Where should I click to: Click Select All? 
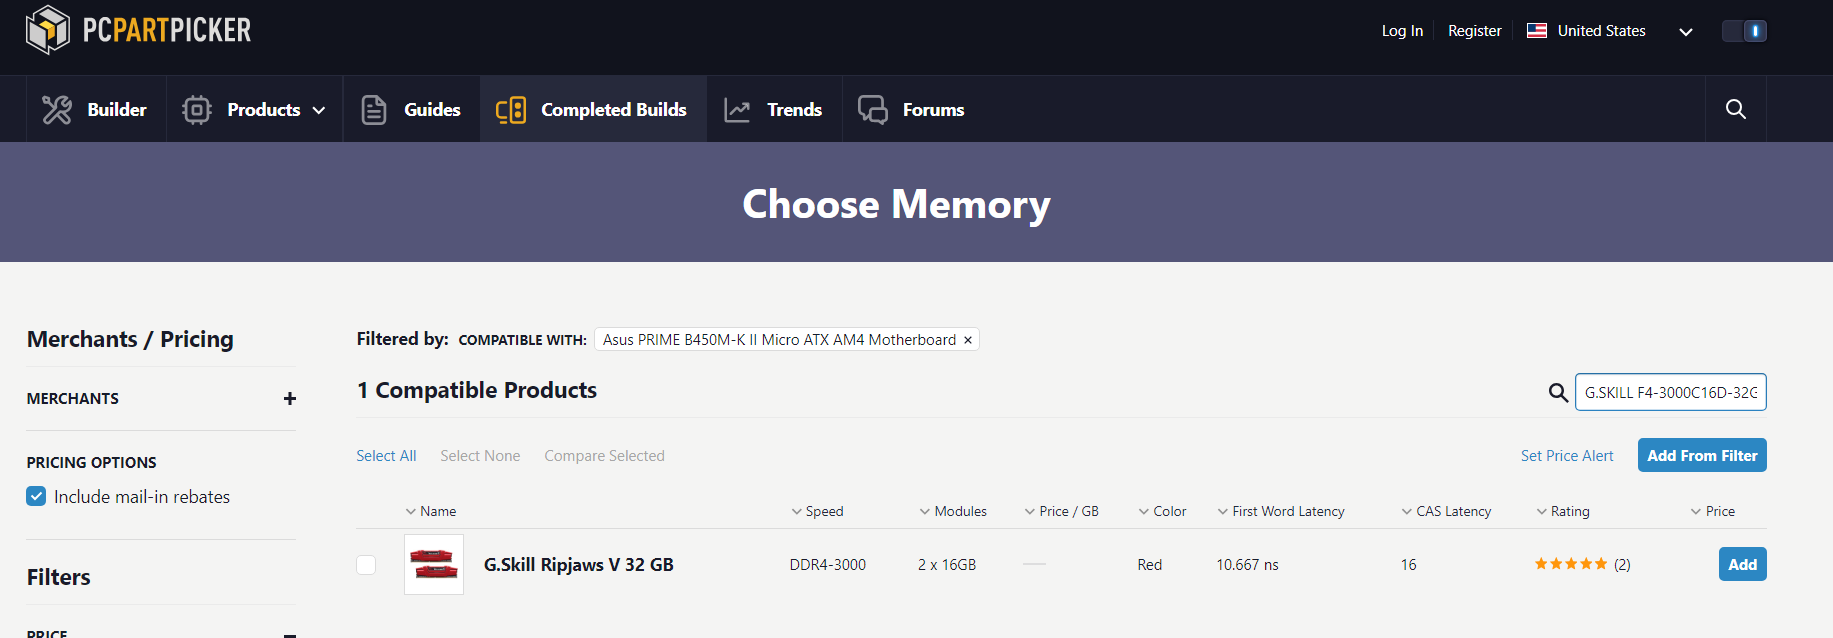[x=386, y=456]
